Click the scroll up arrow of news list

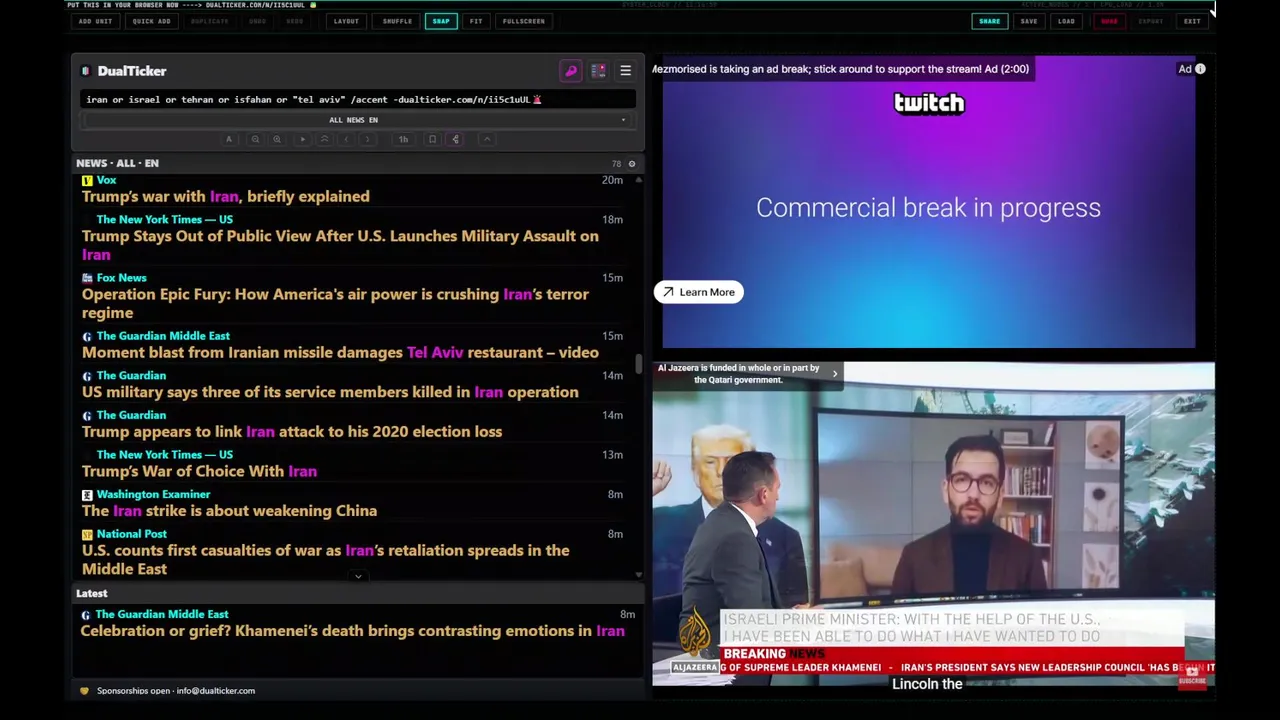click(638, 180)
